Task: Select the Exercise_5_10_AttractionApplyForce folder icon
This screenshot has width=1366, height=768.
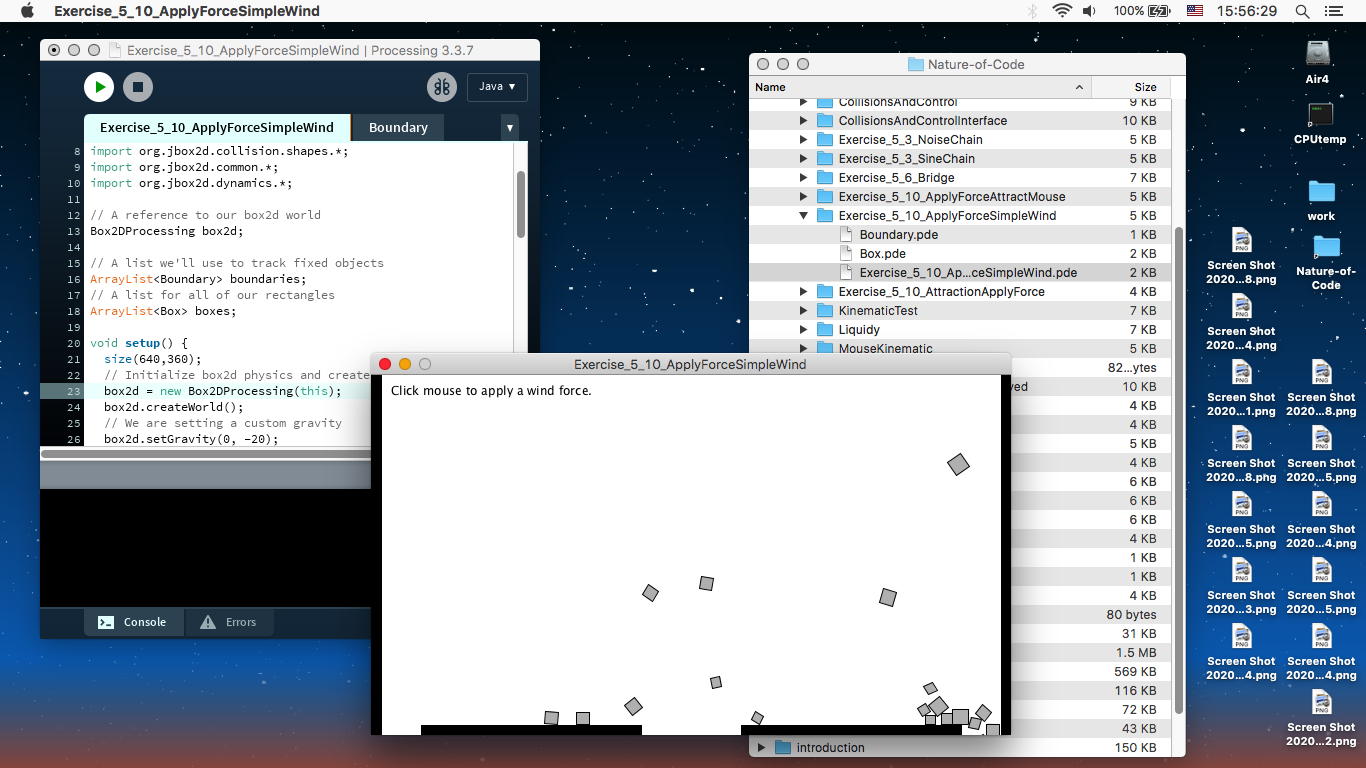Action: tap(825, 292)
